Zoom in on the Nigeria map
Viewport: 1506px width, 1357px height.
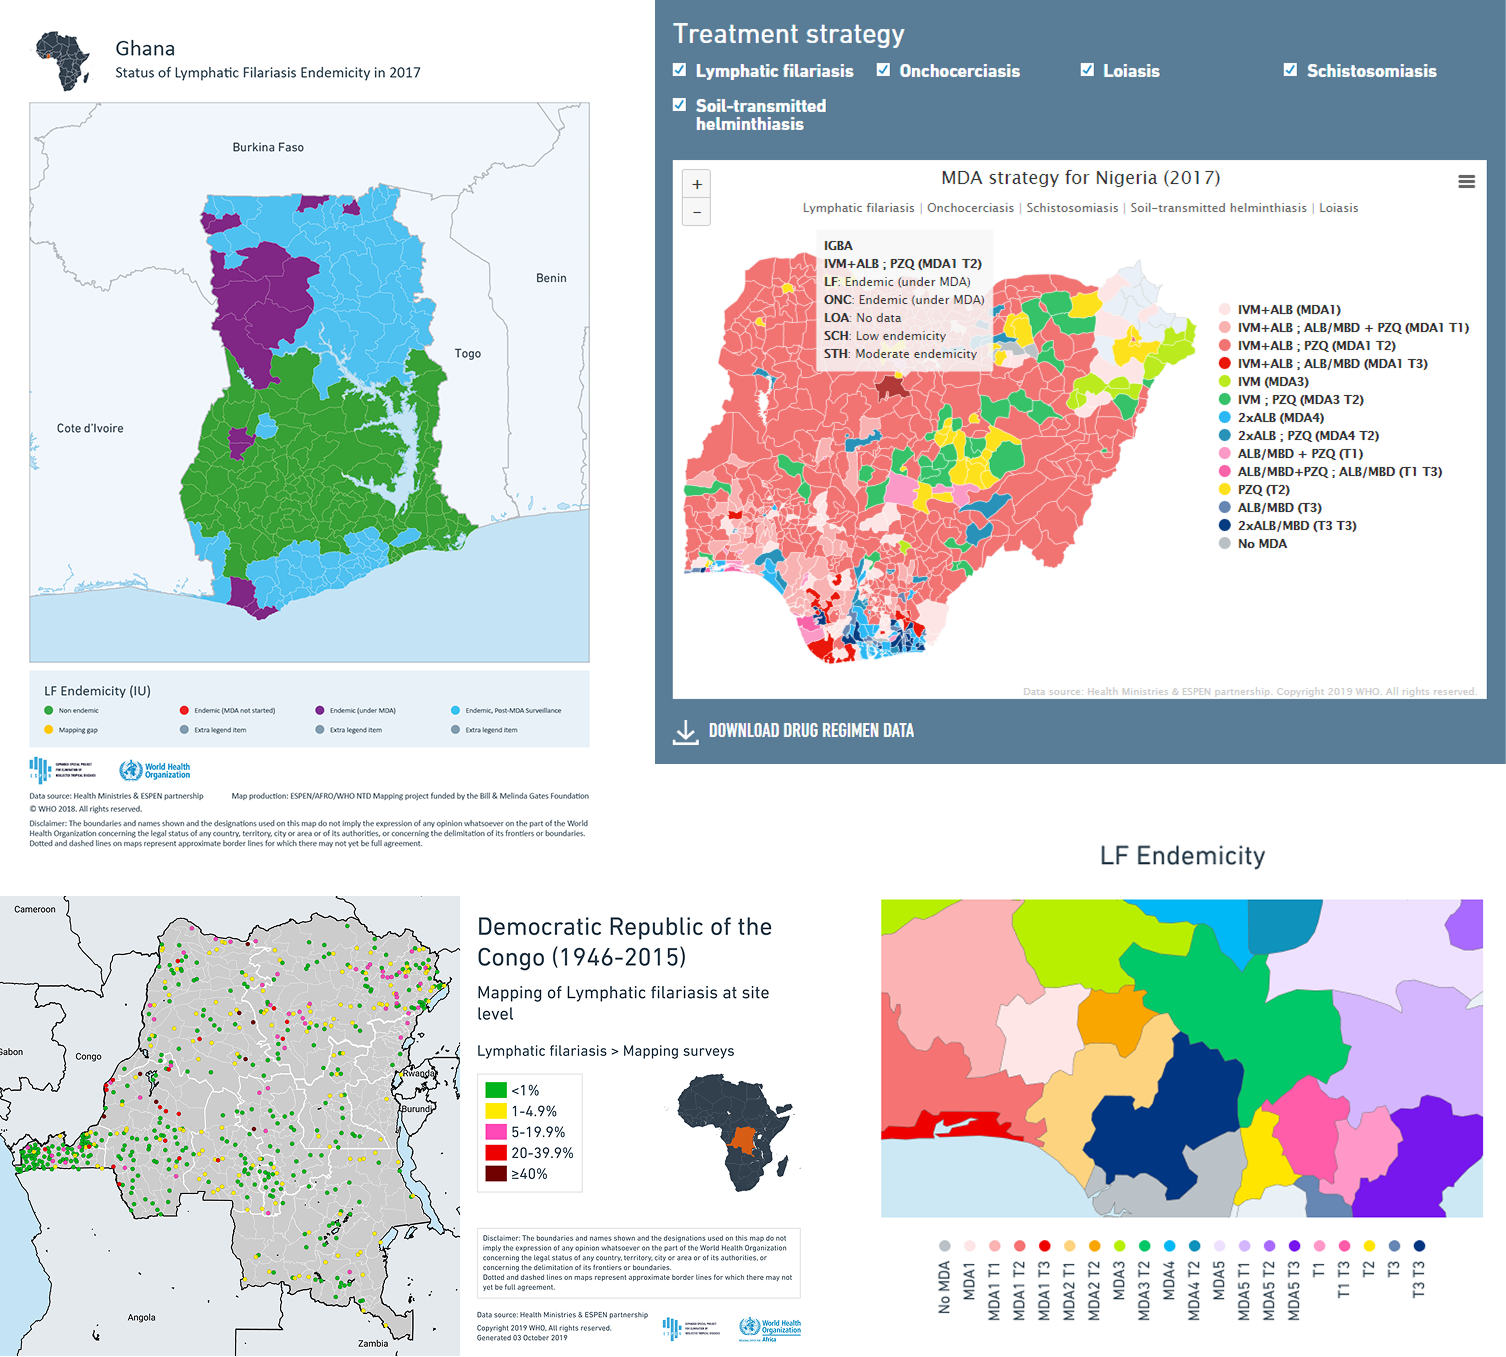coord(697,184)
